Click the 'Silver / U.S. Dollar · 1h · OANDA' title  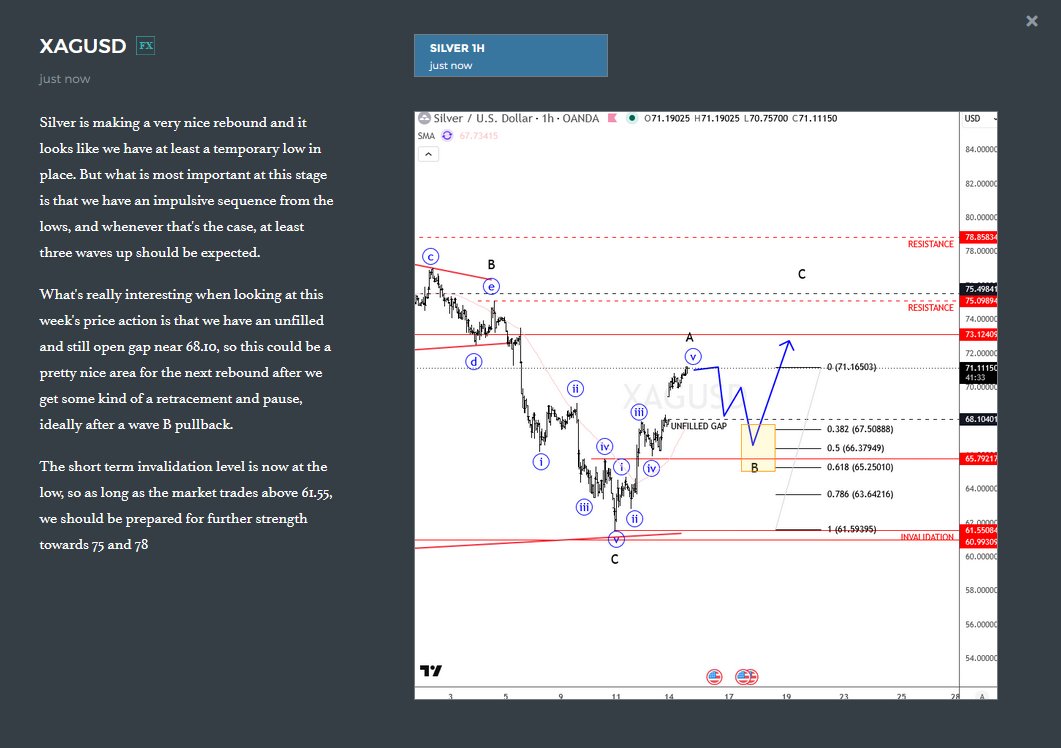point(516,118)
